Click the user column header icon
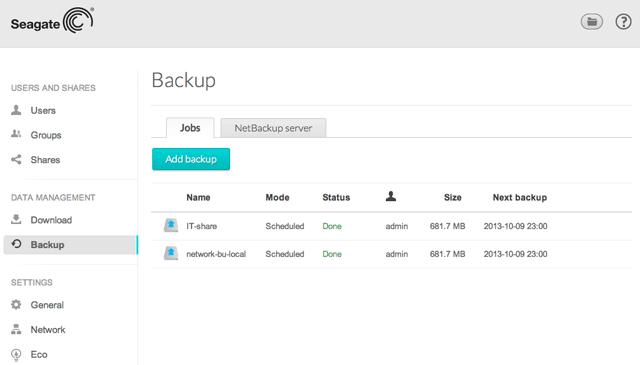The image size is (640, 365). coord(391,197)
